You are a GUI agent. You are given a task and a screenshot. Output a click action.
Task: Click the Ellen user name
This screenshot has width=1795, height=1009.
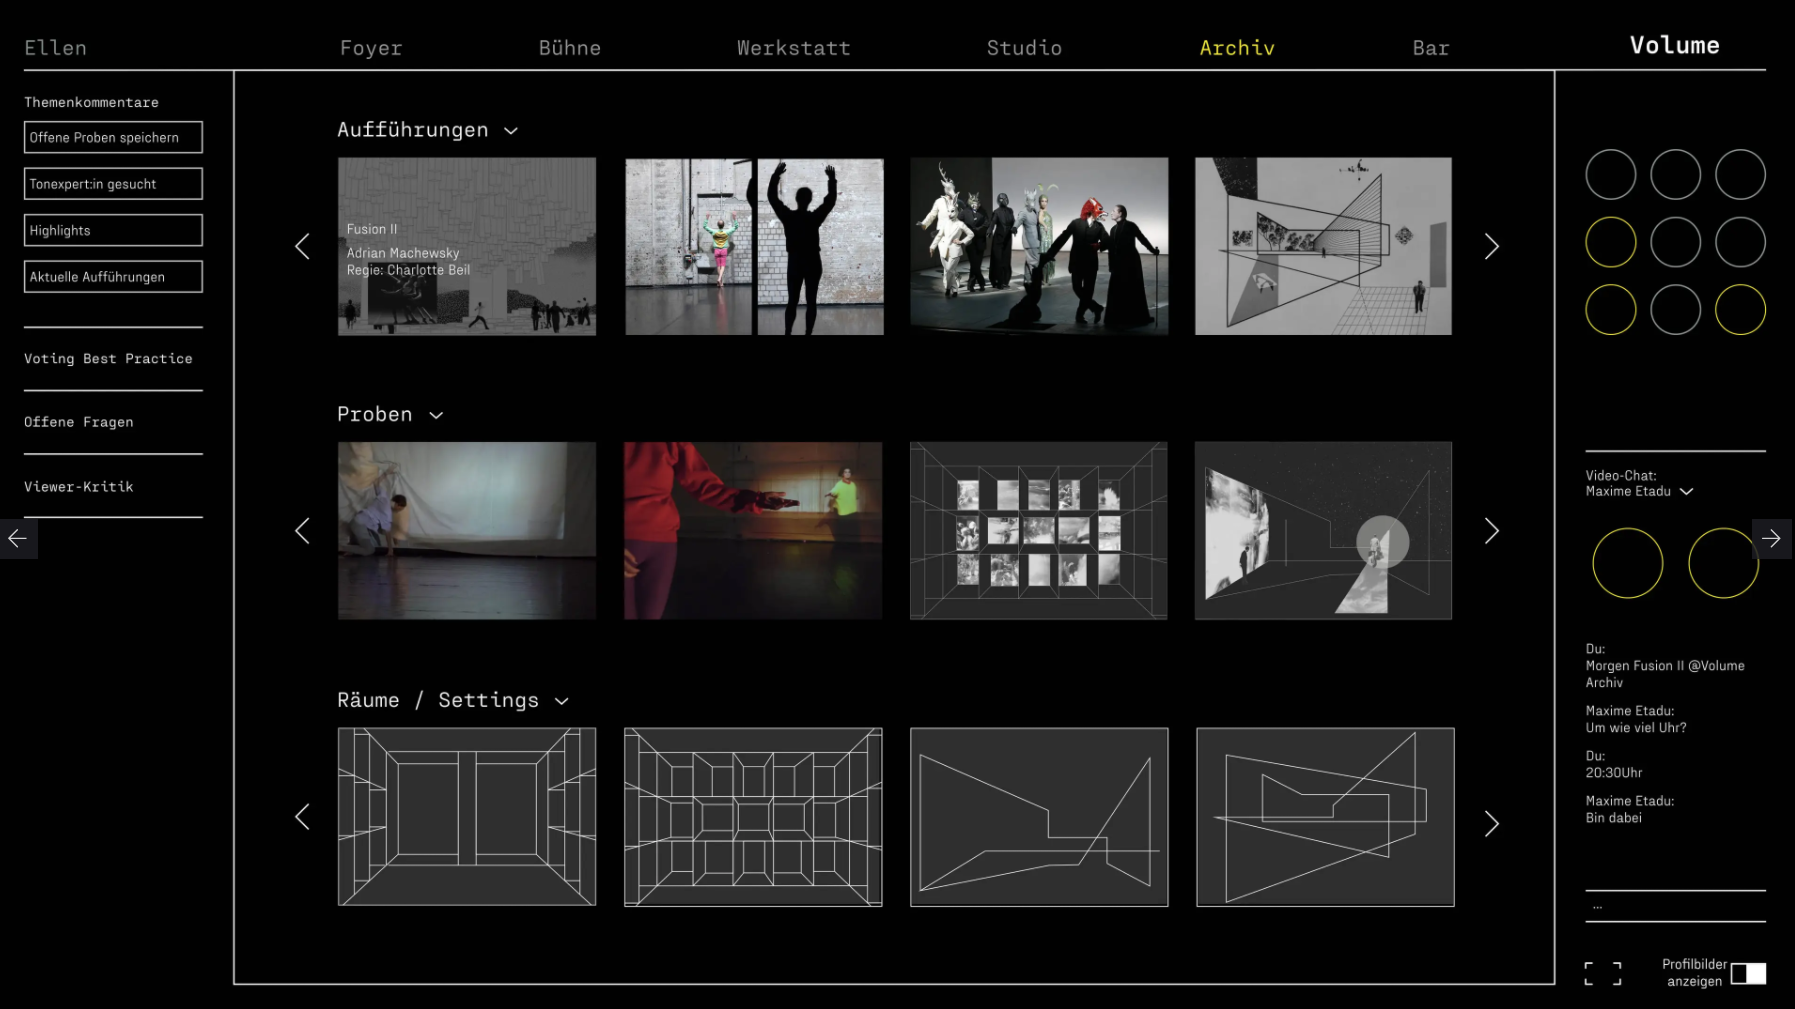tap(56, 48)
